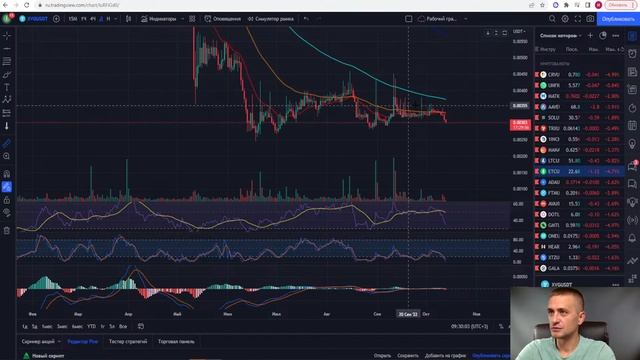Screen dimensions: 640x360
Task: Add a symbol to compare with plus icon
Action: click(x=56, y=19)
